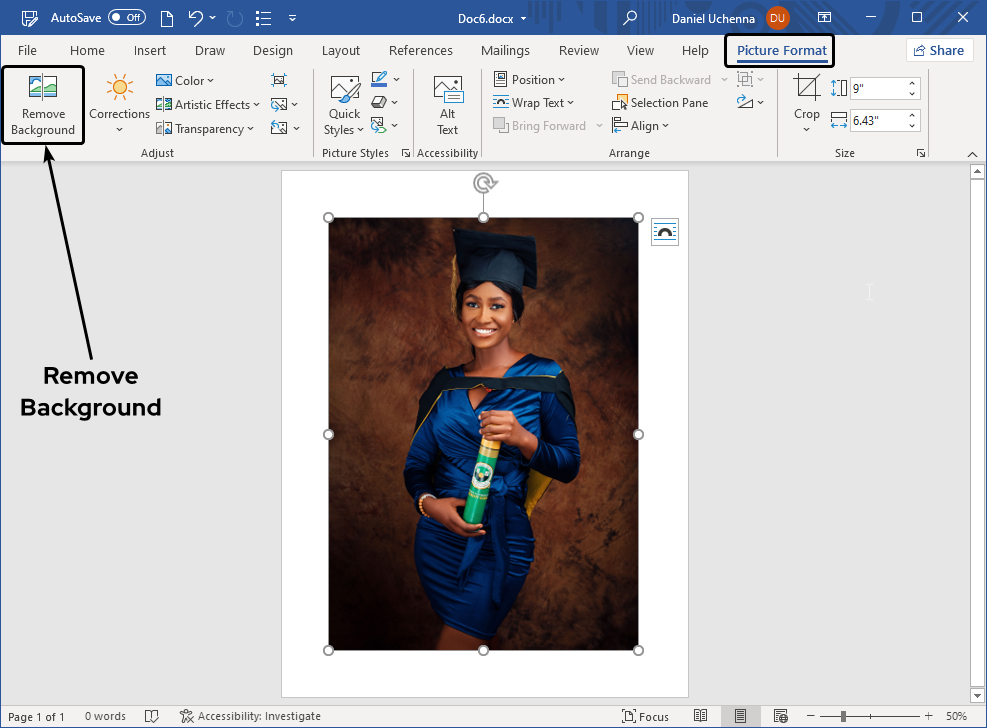
Task: Open the Selection Pane
Action: pyautogui.click(x=661, y=102)
